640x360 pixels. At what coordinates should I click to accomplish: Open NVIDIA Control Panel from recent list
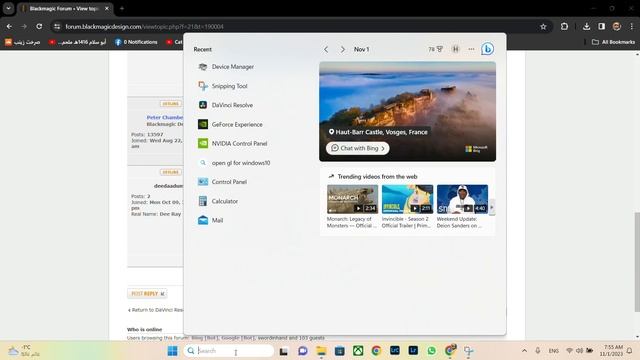(233, 144)
